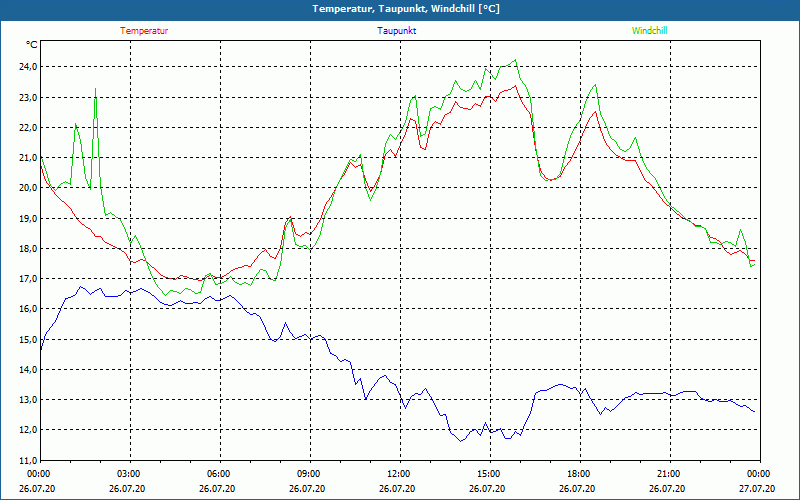Click the 19,0 y-axis value
The image size is (800, 500).
point(28,218)
